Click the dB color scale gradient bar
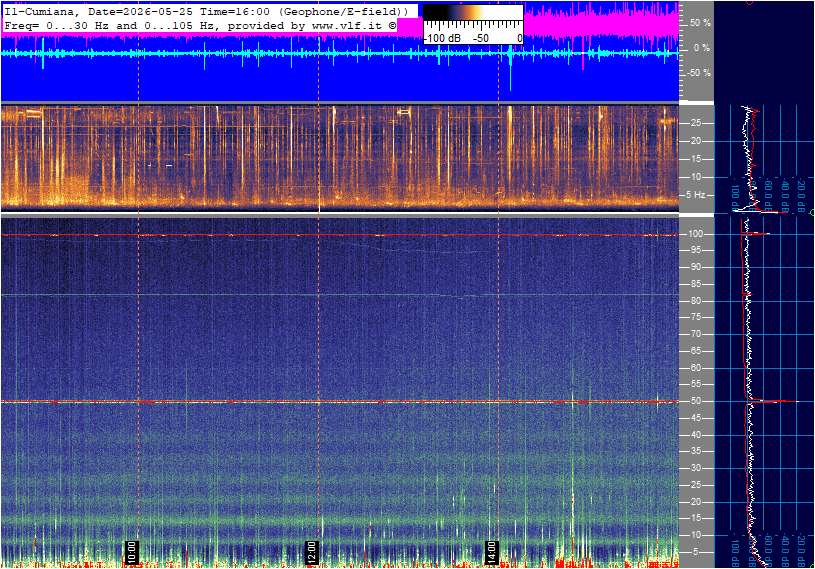The width and height of the screenshot is (815, 569). pyautogui.click(x=473, y=13)
